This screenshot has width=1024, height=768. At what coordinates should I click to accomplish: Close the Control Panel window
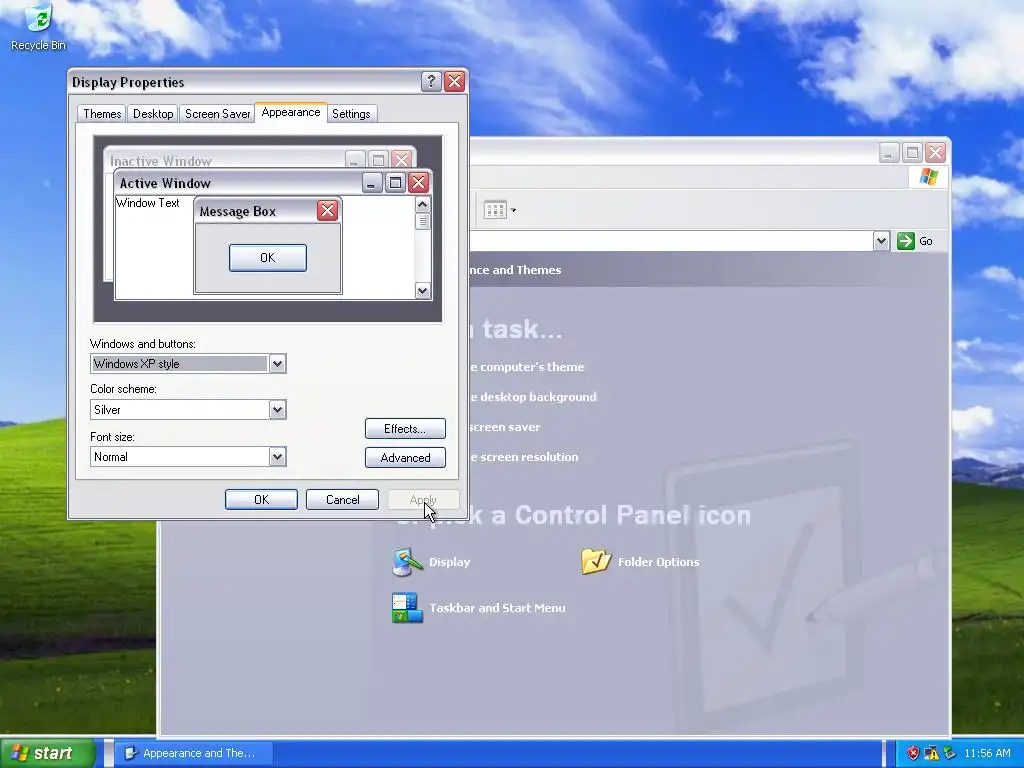pyautogui.click(x=935, y=153)
